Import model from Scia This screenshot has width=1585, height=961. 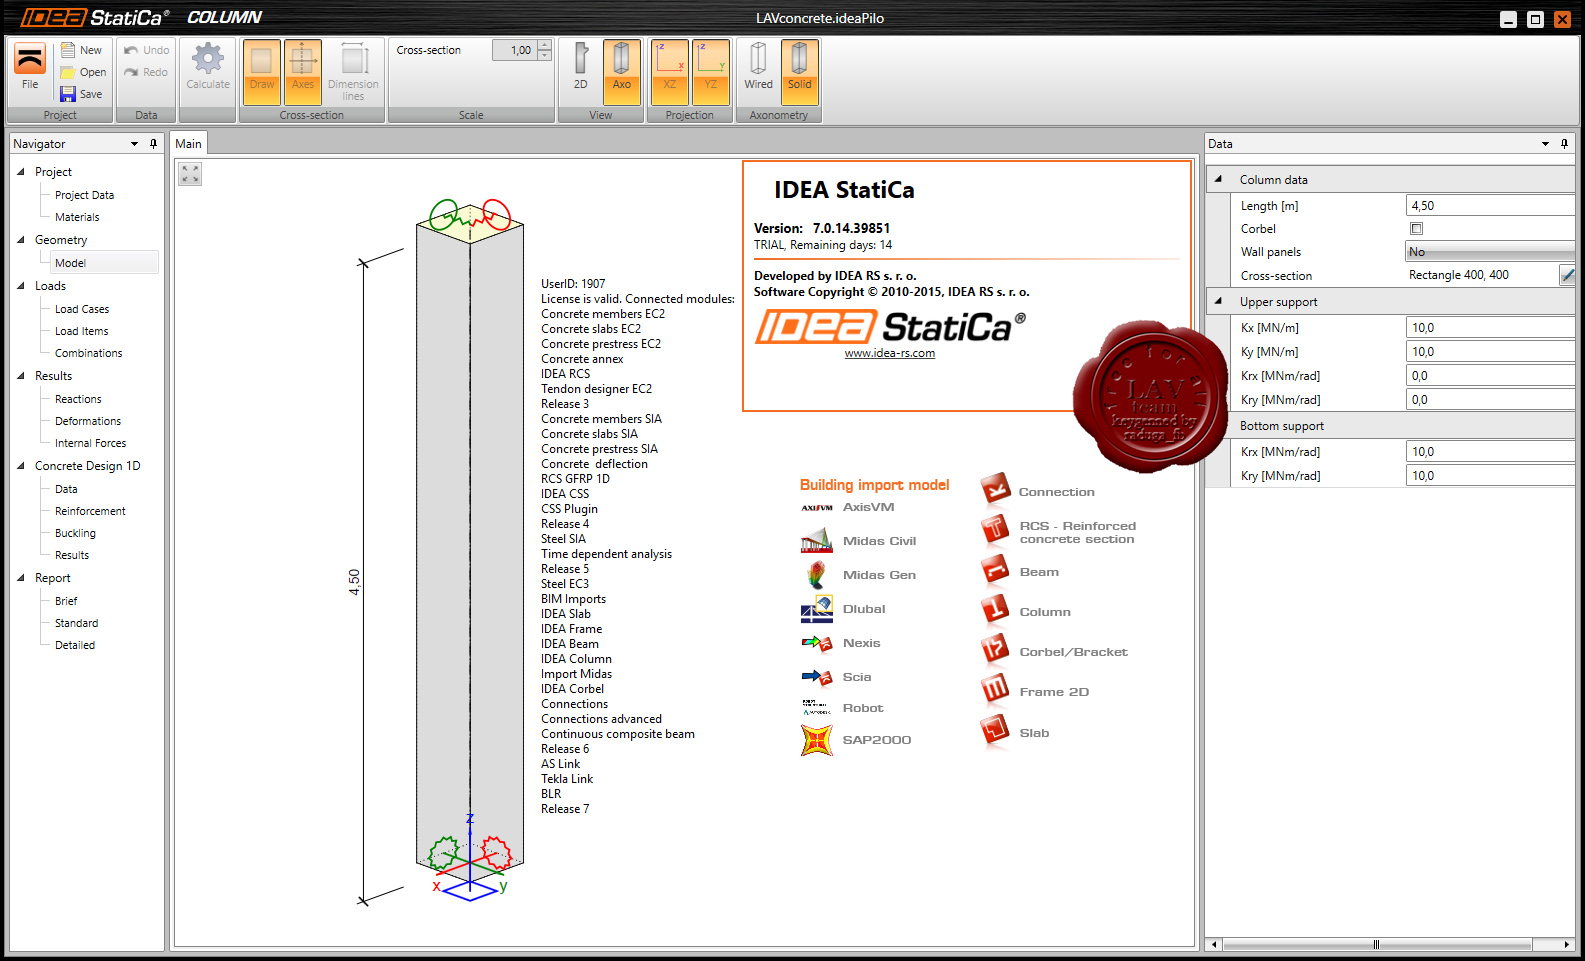(x=837, y=677)
